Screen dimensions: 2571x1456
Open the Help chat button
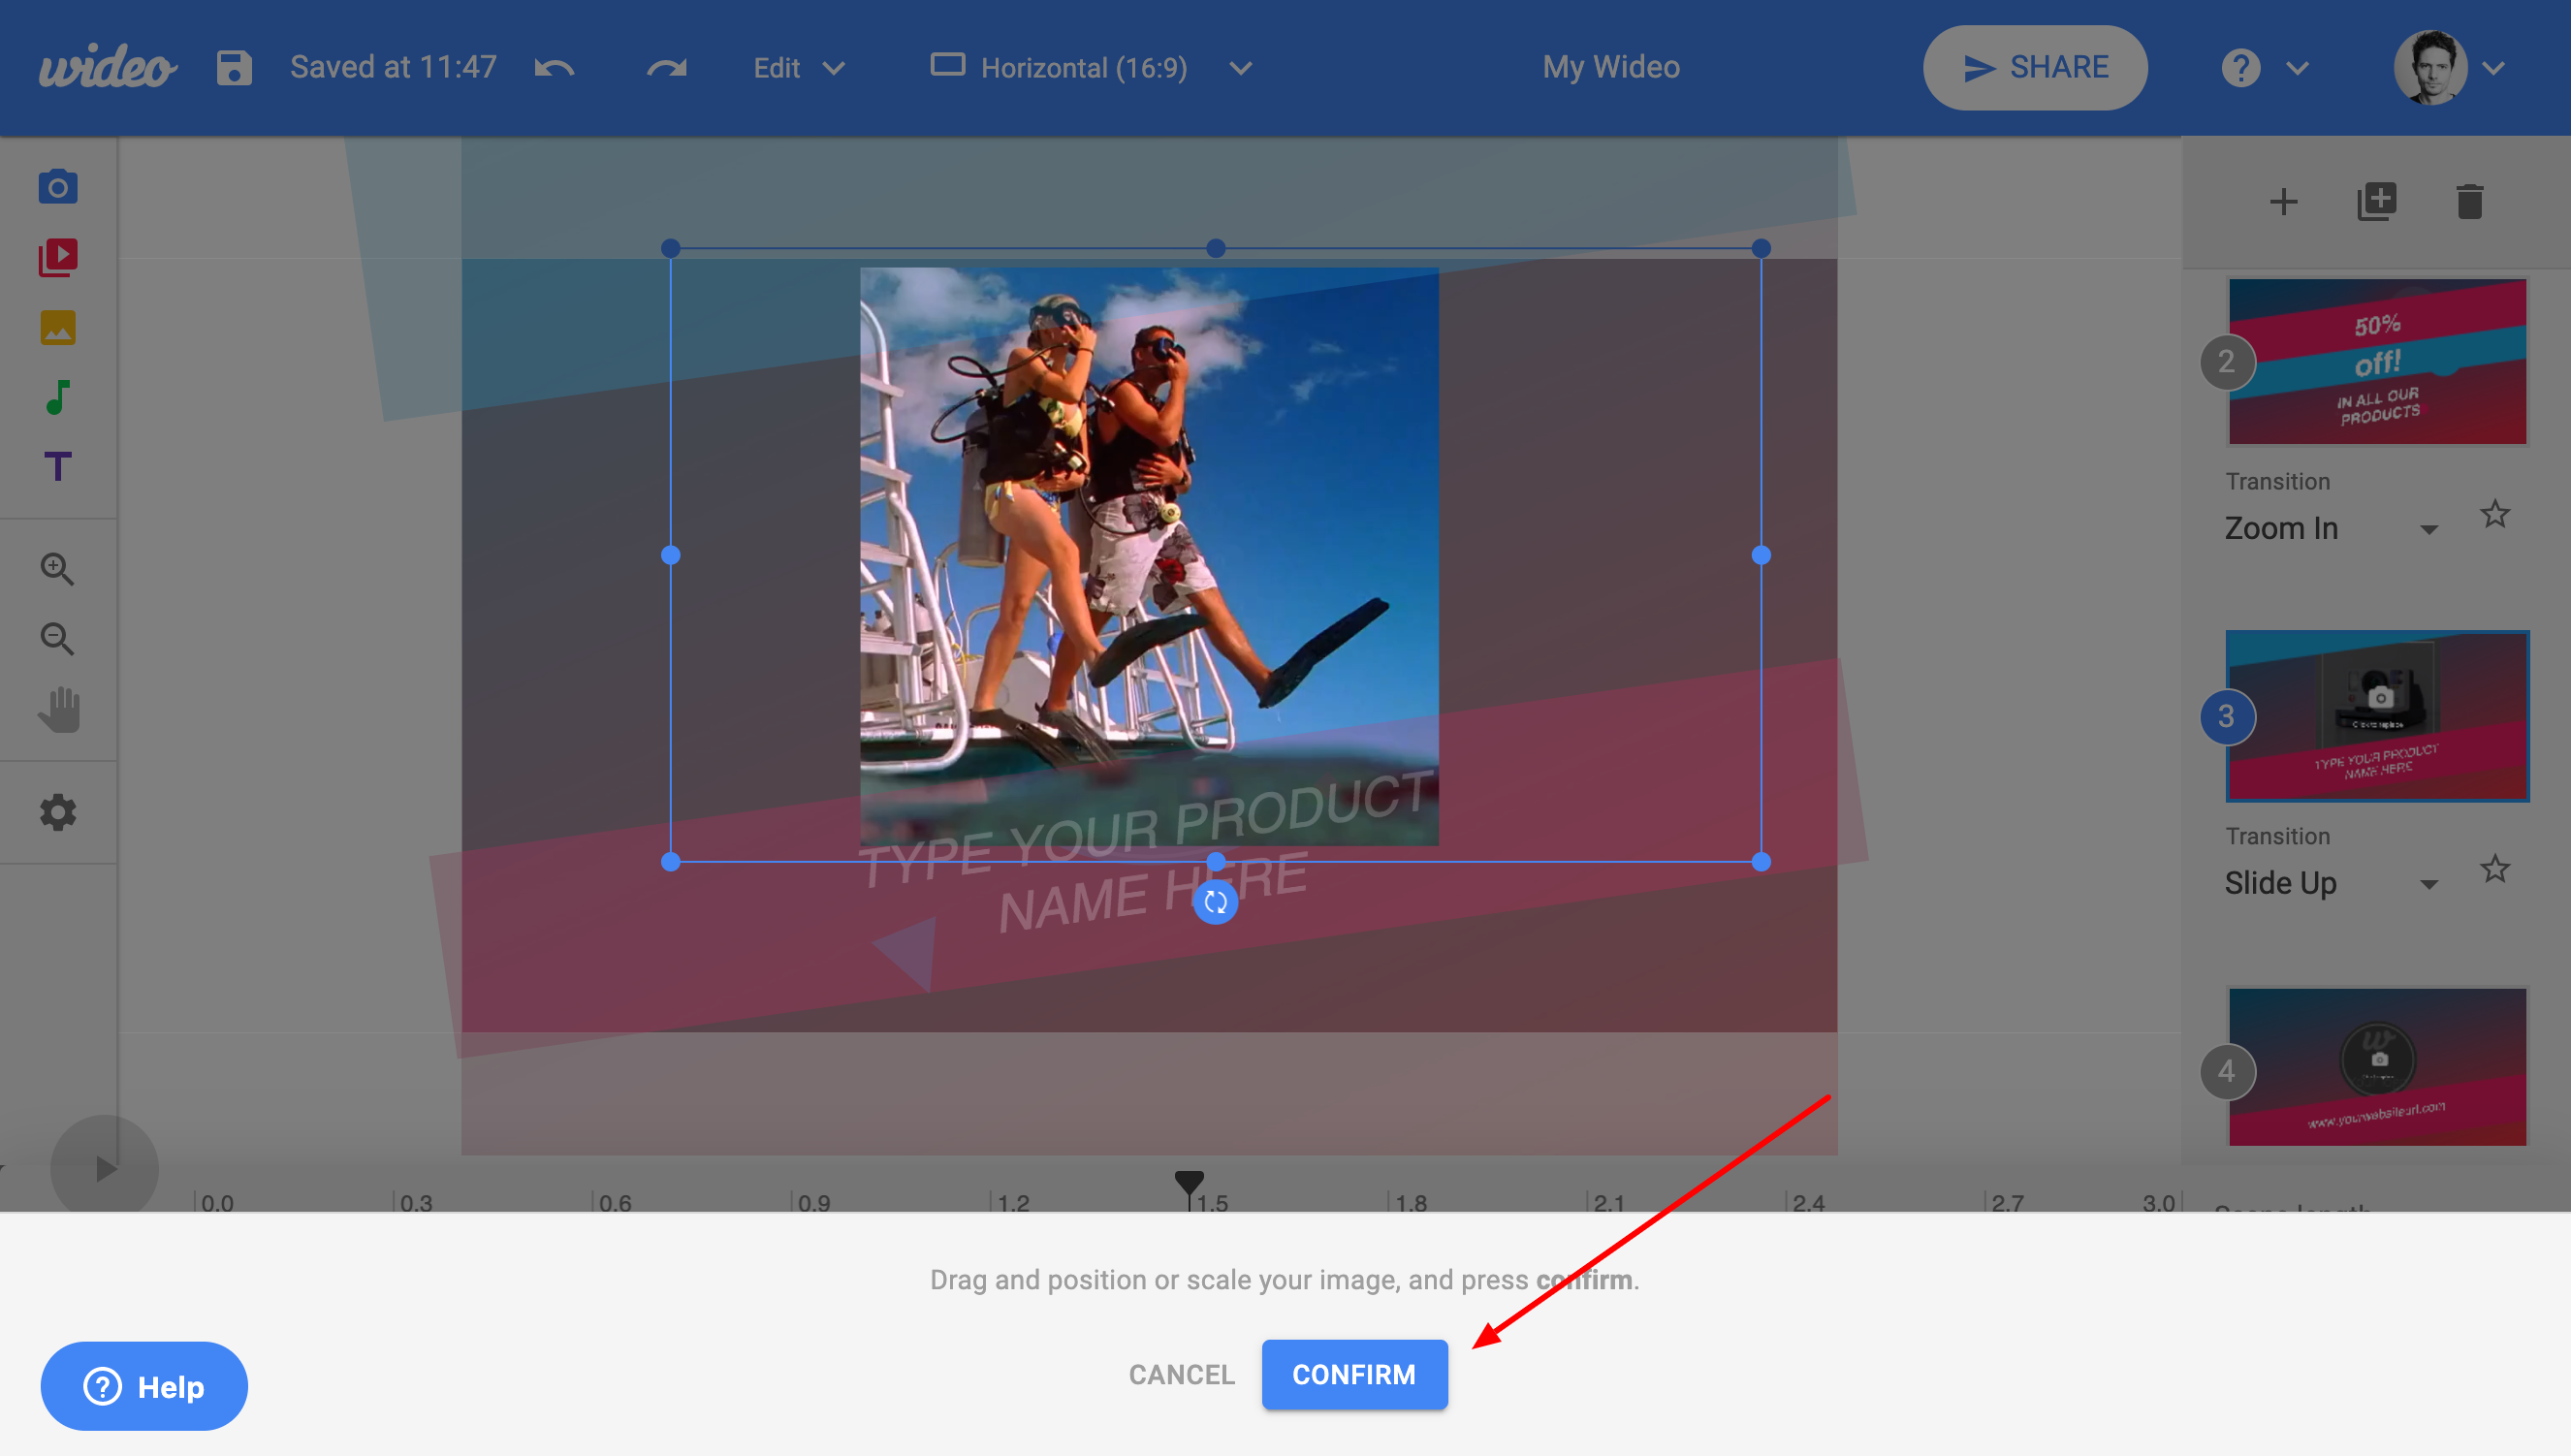point(144,1386)
